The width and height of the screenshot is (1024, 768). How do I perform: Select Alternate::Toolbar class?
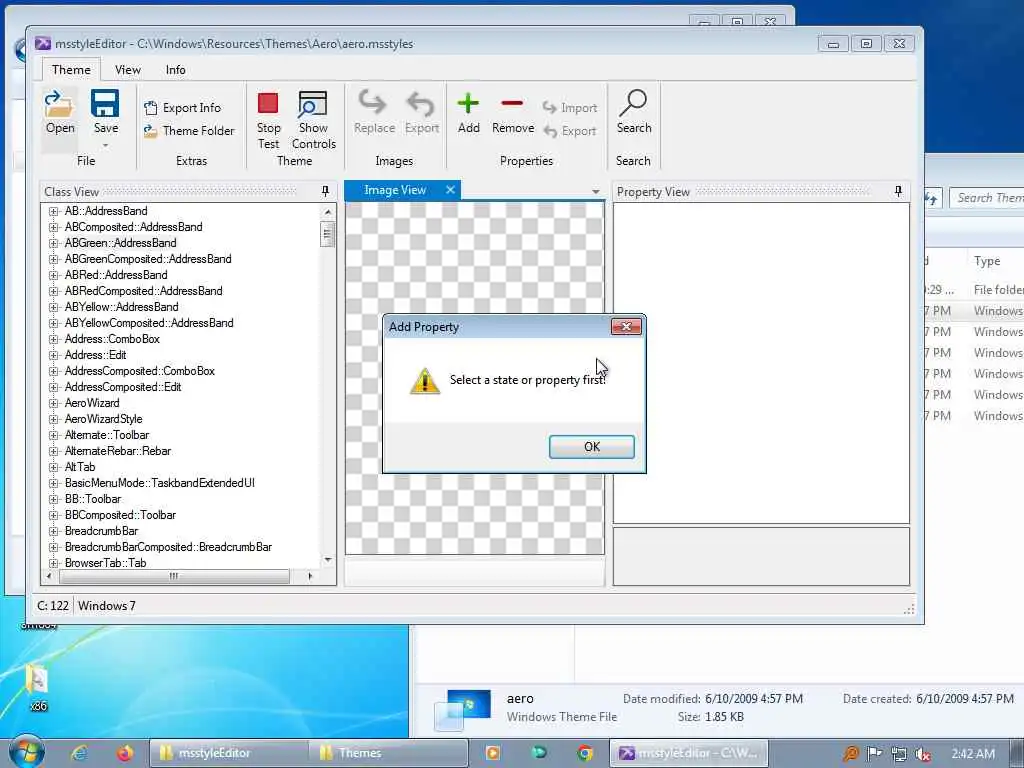106,435
